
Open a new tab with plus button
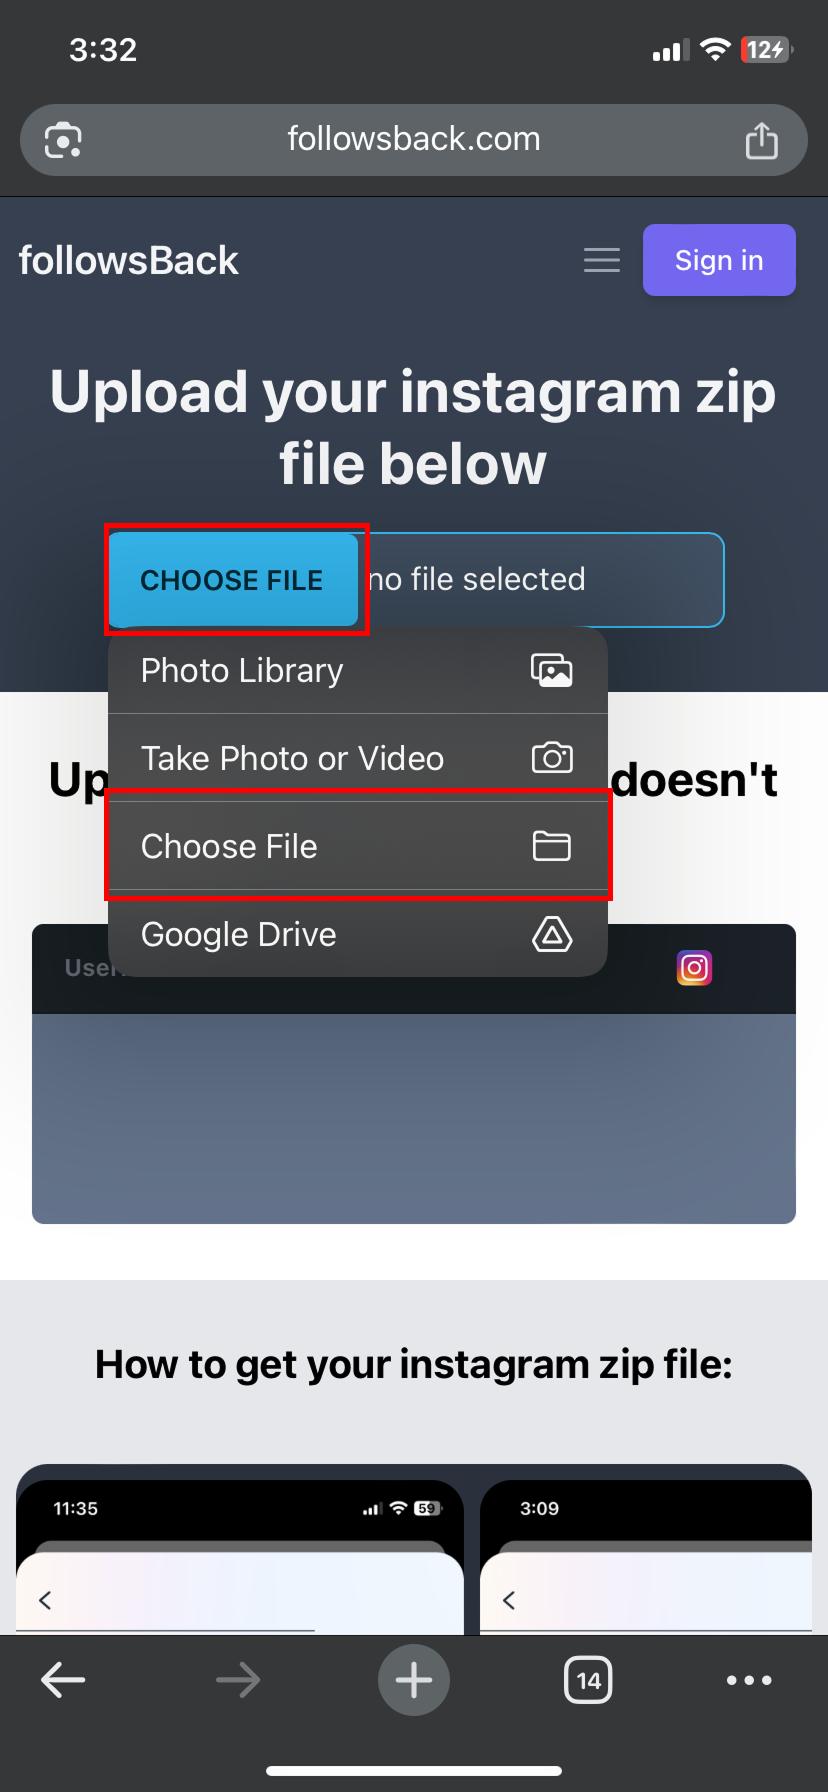pos(414,1680)
